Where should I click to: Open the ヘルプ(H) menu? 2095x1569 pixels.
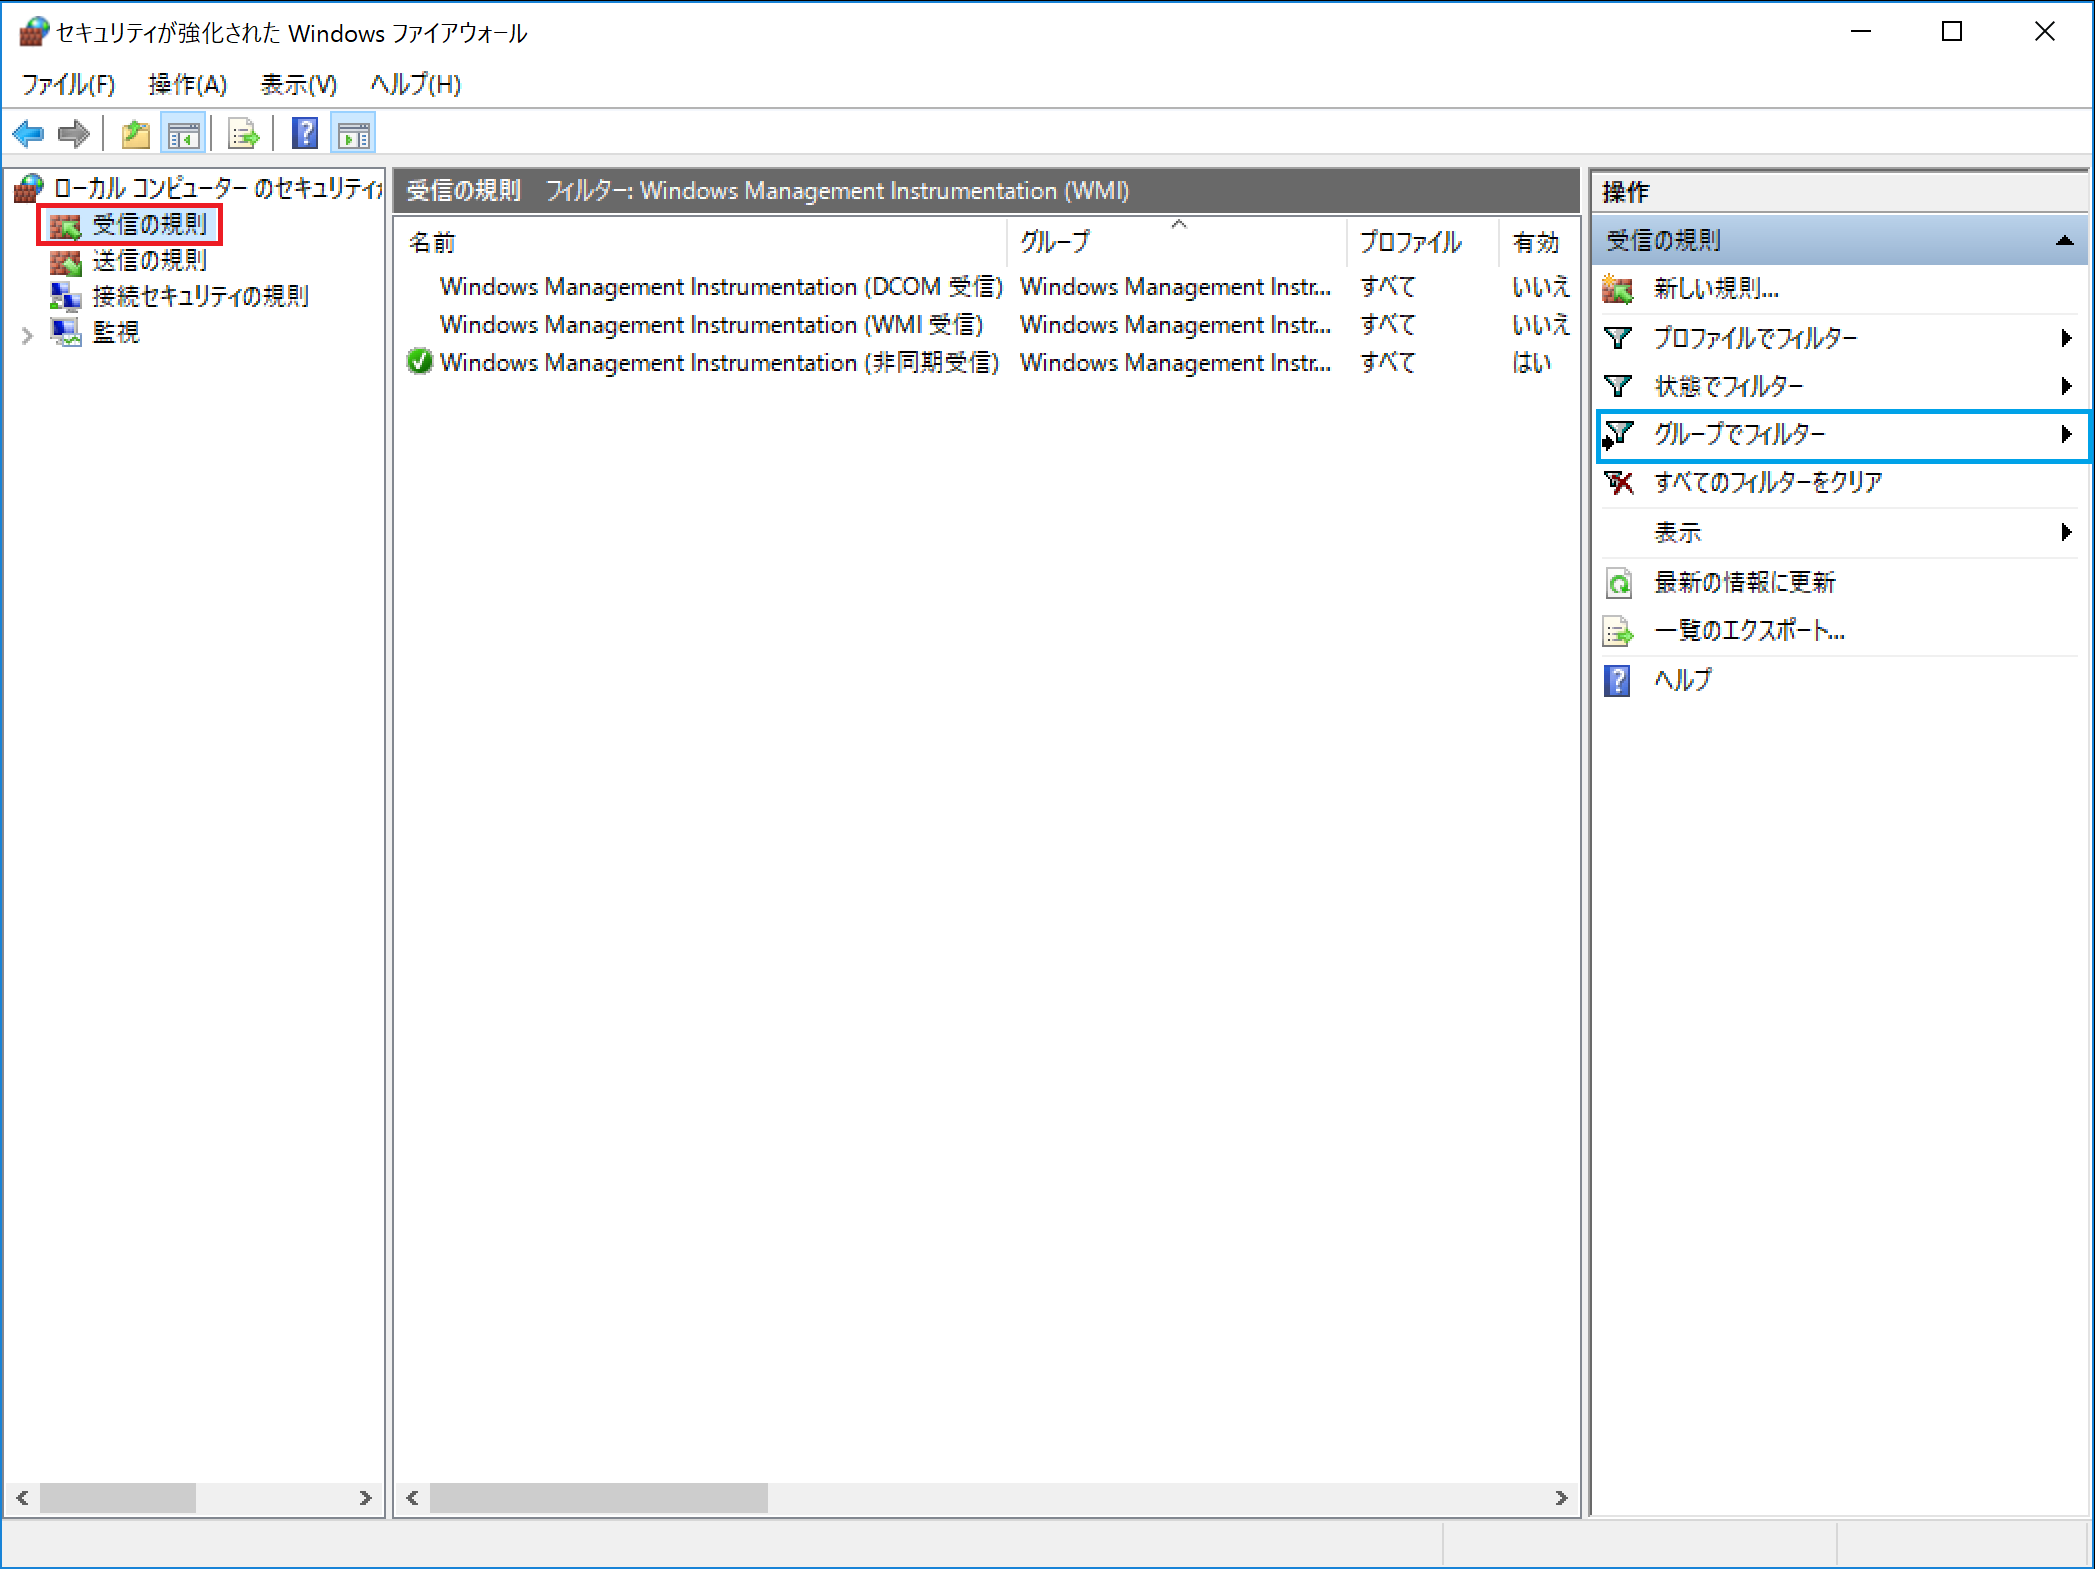[416, 84]
